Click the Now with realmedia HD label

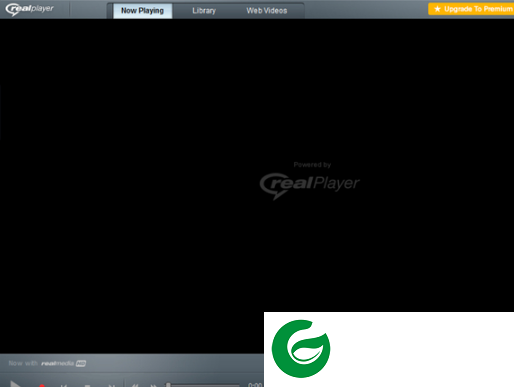[x=47, y=363]
